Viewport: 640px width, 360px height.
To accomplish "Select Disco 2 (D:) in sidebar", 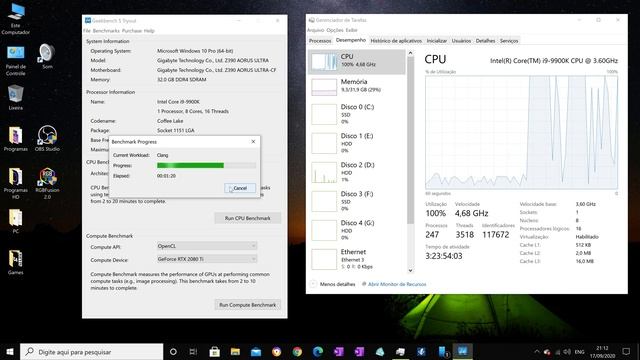I will point(357,172).
